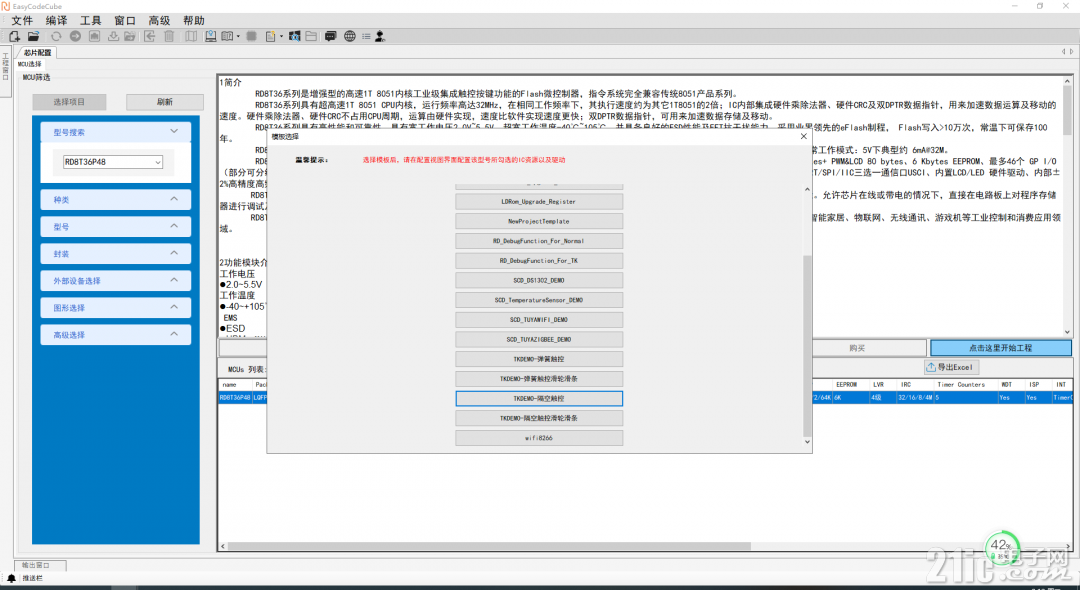Click the laptop download toolbar icon

point(210,36)
